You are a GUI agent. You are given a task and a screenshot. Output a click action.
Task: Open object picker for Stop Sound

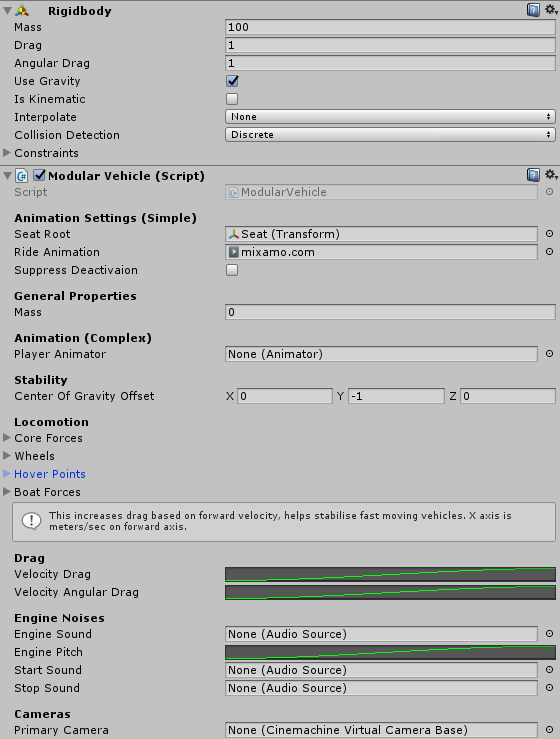pos(549,688)
